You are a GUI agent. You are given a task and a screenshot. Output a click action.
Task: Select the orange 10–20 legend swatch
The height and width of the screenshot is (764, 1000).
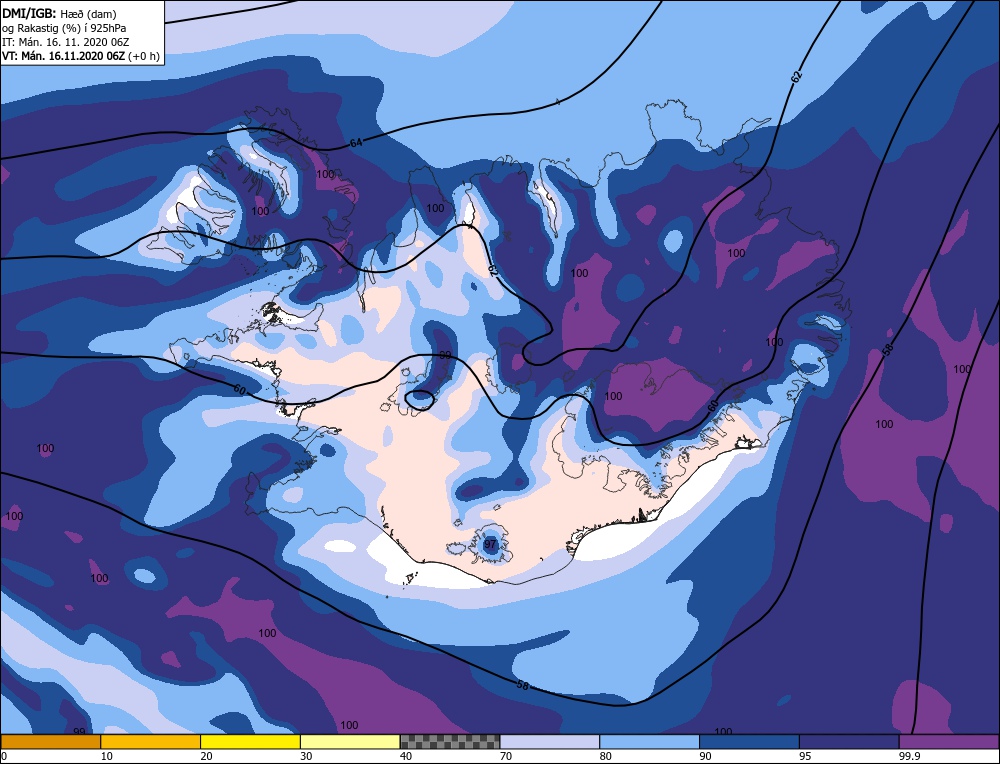coord(151,742)
